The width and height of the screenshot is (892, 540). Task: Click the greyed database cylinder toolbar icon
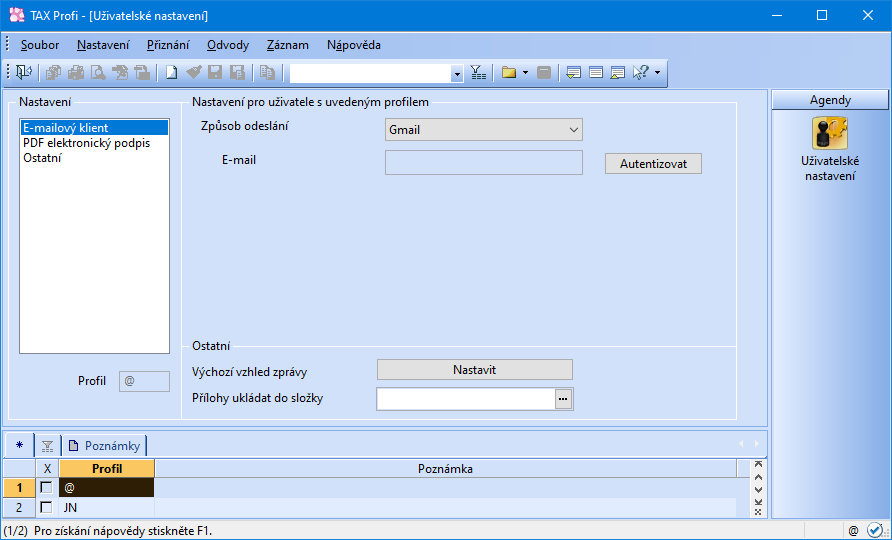pyautogui.click(x=544, y=73)
